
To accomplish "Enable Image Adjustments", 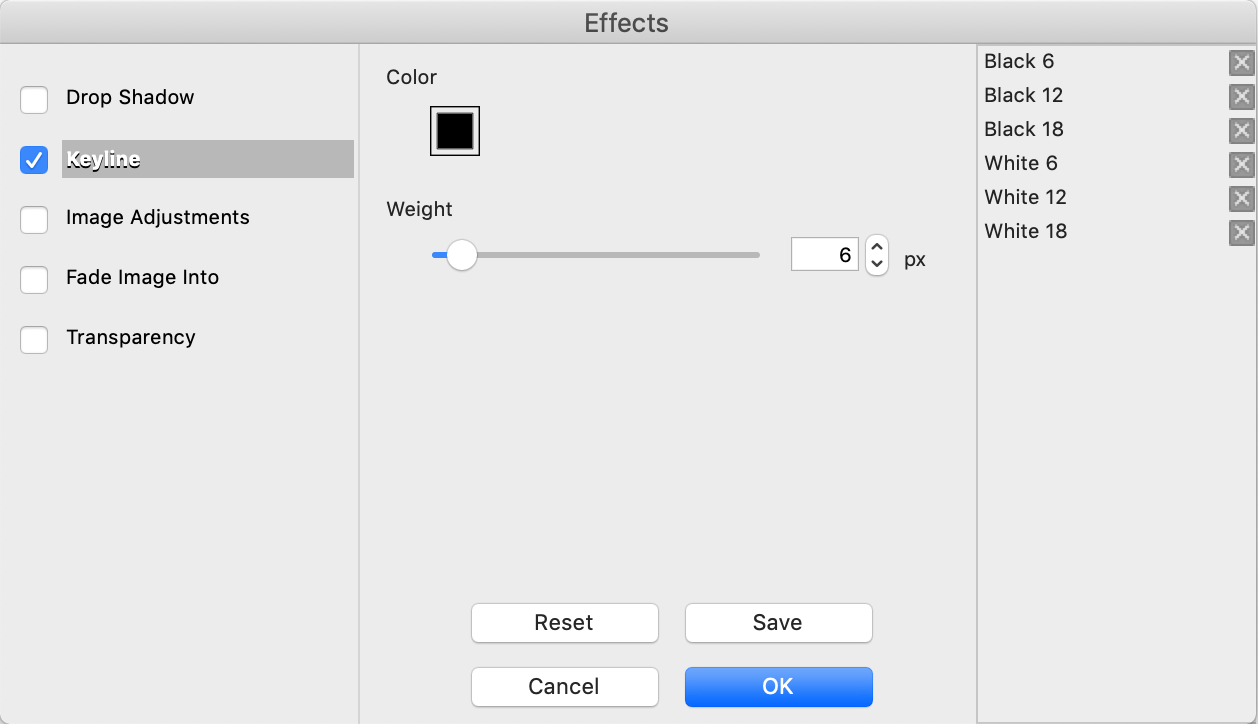I will click(x=33, y=220).
